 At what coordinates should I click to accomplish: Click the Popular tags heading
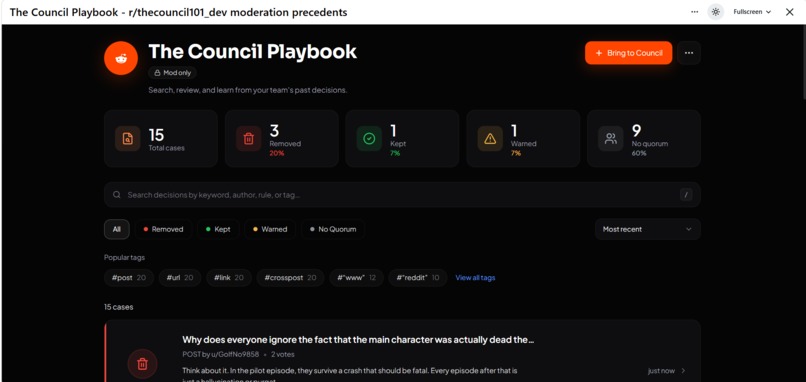tap(124, 258)
